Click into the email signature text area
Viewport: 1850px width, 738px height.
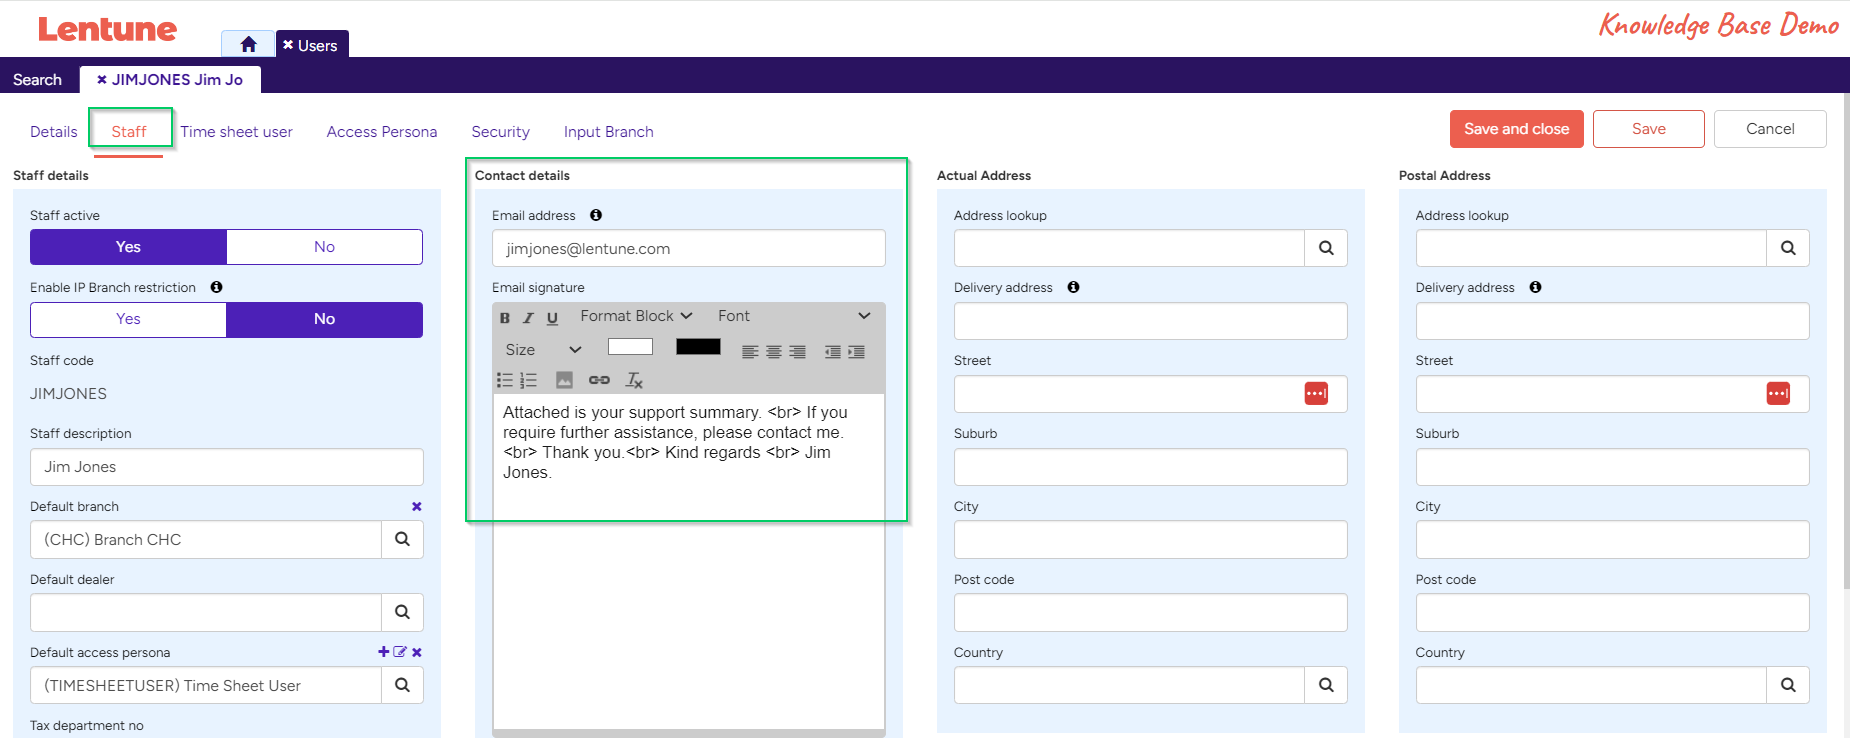(689, 560)
